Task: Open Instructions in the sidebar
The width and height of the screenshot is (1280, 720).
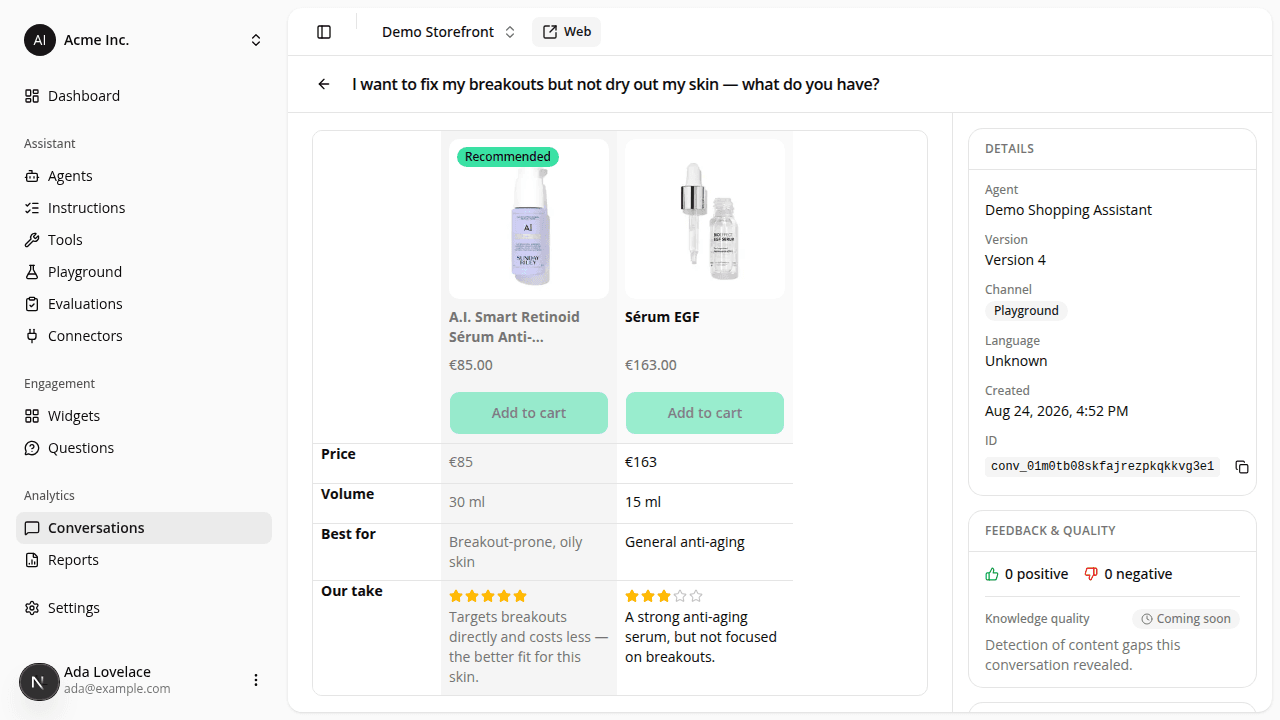Action: (144, 208)
